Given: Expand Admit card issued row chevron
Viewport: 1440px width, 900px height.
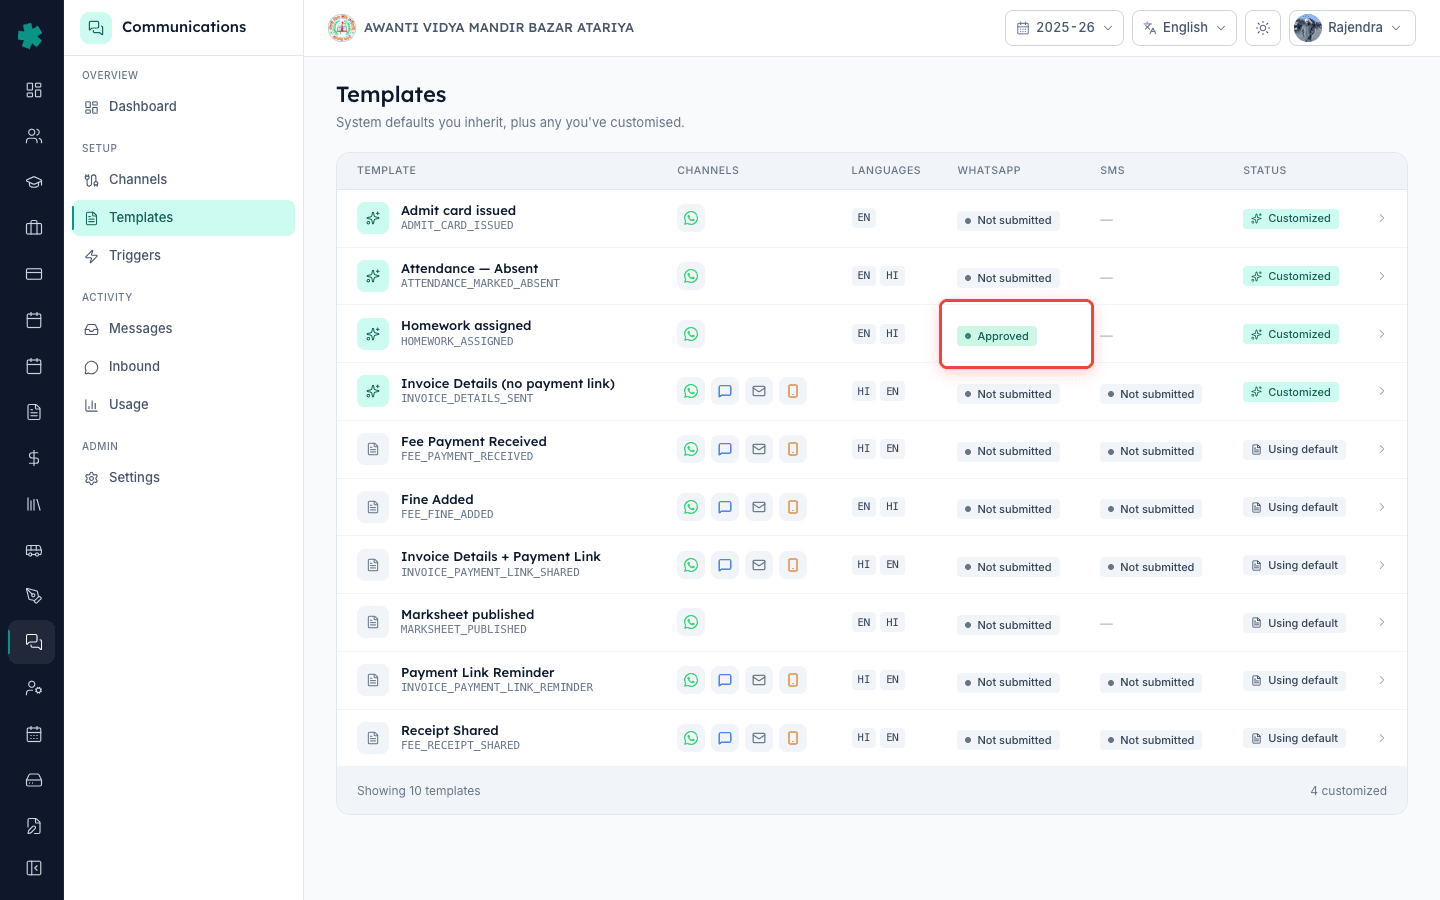Looking at the screenshot, I should click(1382, 218).
